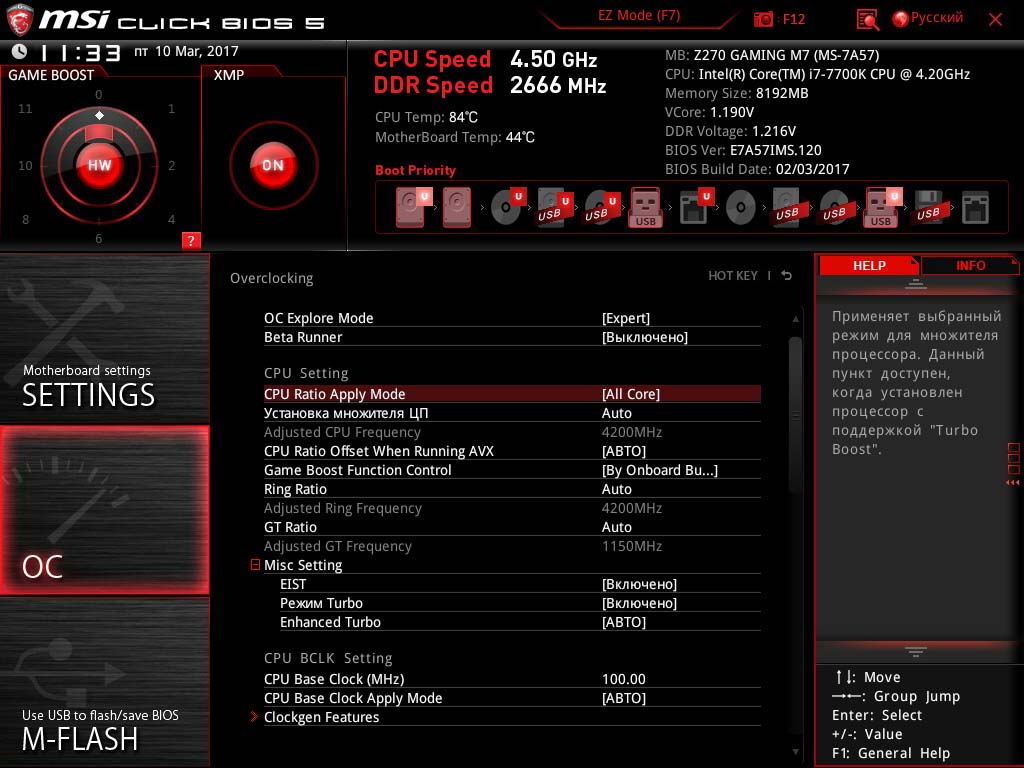Open CPU Ratio Offset When Running AVX option
The image size is (1024, 768).
512,451
